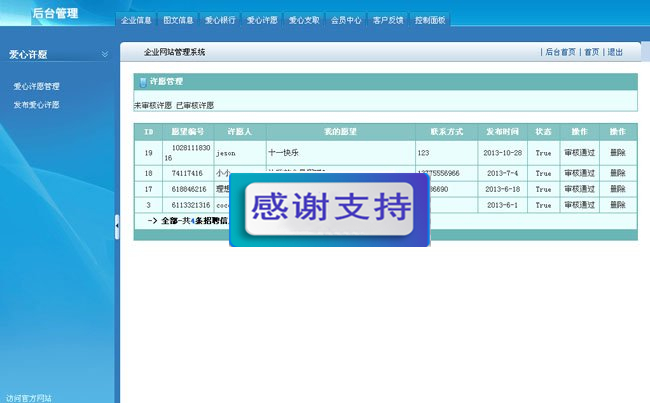Click 审核通过 for row ID 3
Viewport: 650px width, 403px height.
[580, 205]
